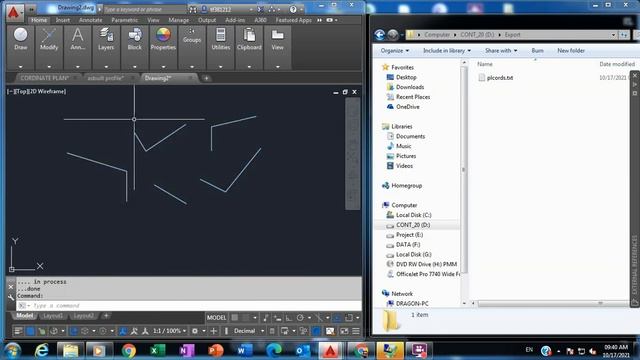Open Excel from the taskbar
Image resolution: width=640 pixels, height=360 pixels.
click(x=157, y=350)
